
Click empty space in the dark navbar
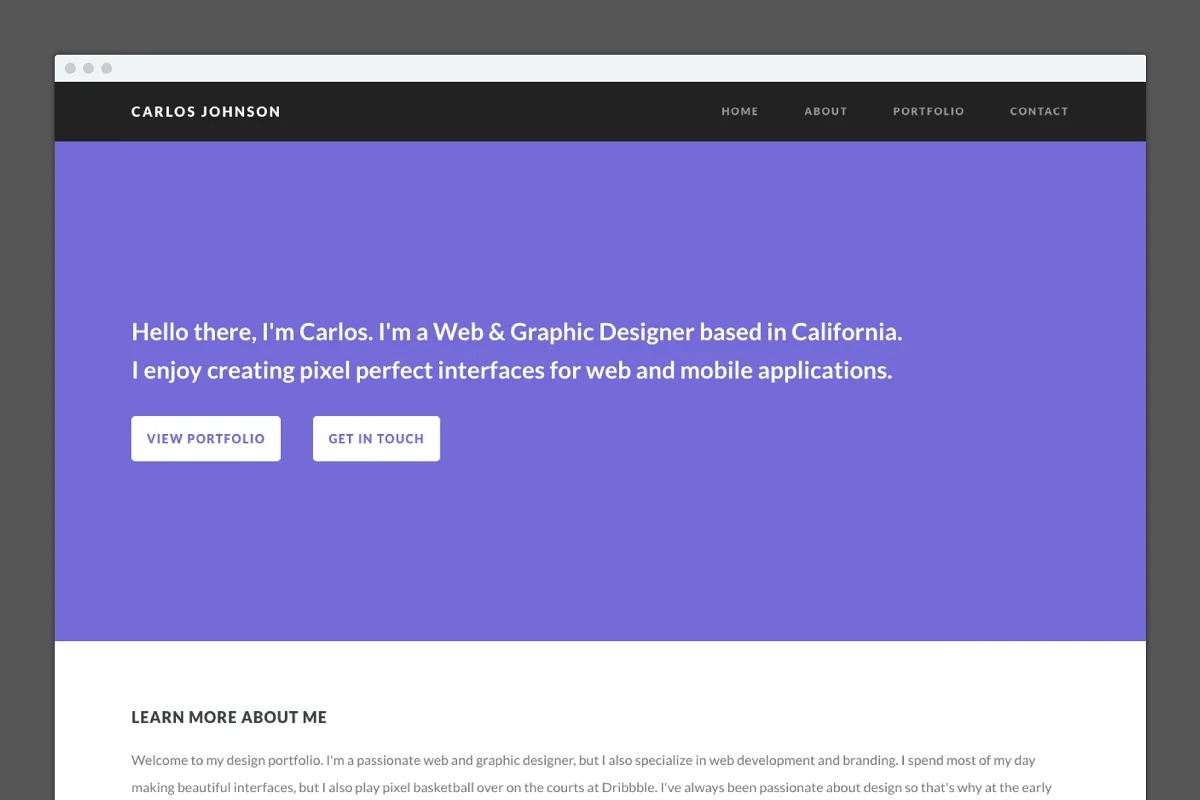pos(500,112)
